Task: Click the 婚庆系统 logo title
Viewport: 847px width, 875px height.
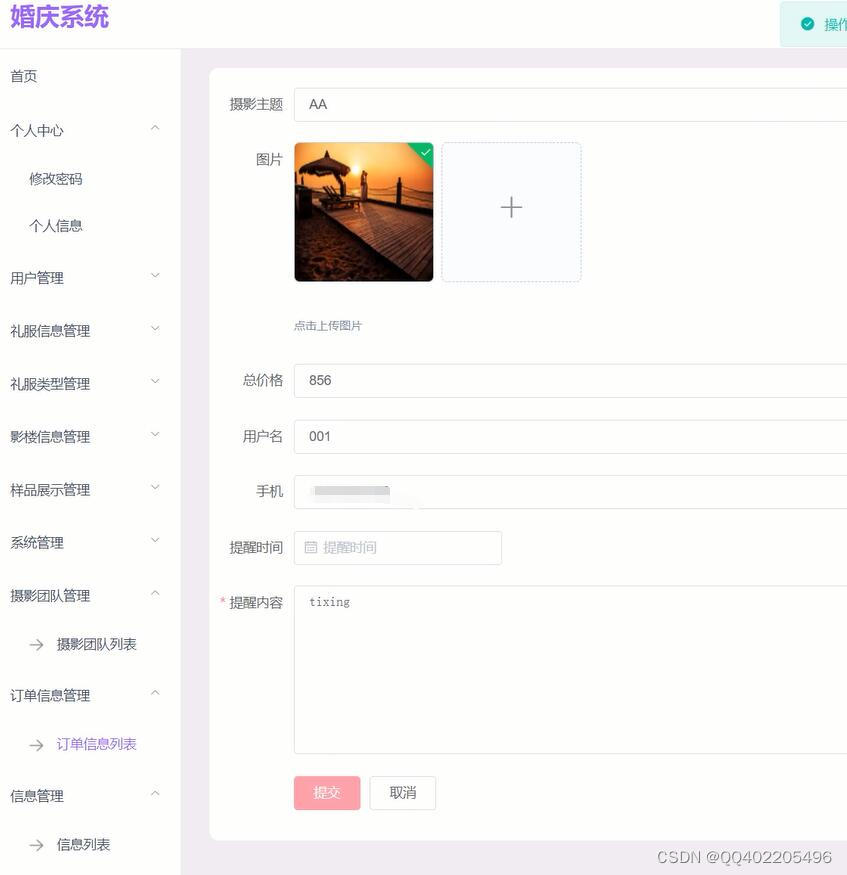Action: coord(59,17)
